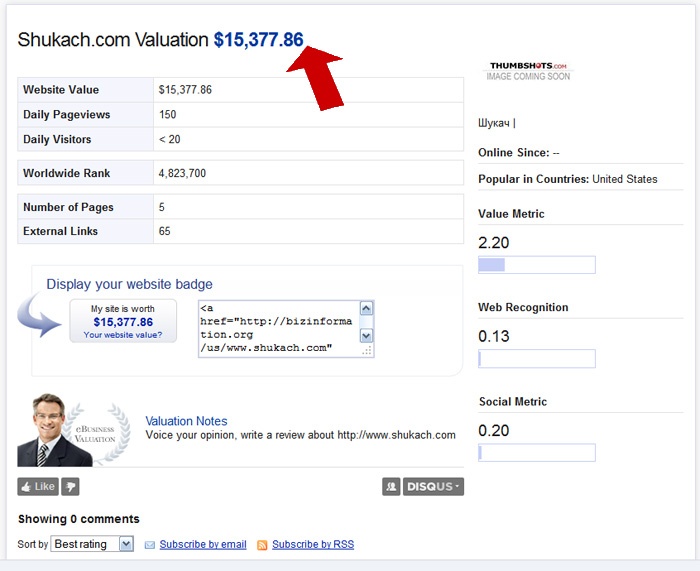Click the Web Recognition progress bar
The image size is (700, 571).
537,358
